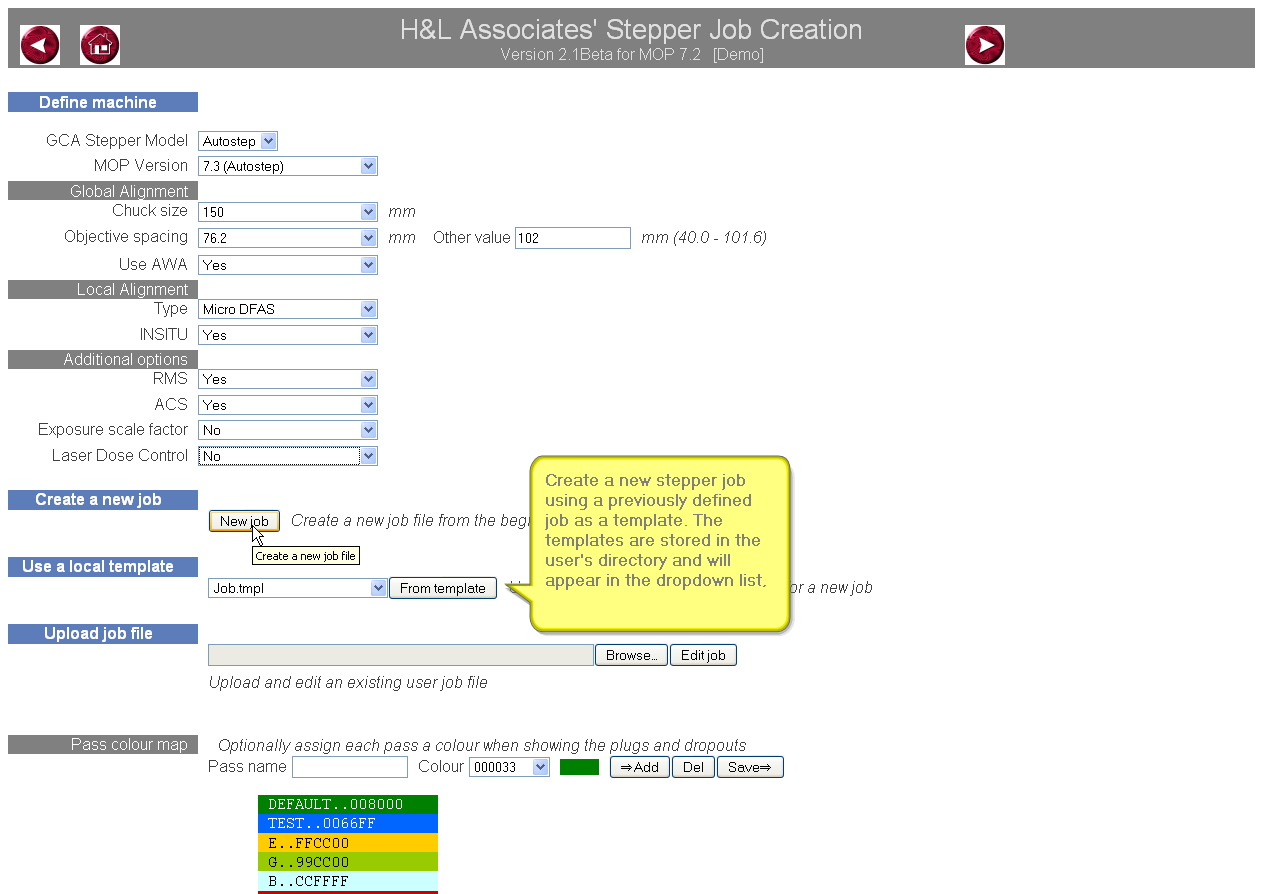The width and height of the screenshot is (1263, 894).
Task: Click the Add pass colour button
Action: tap(640, 767)
